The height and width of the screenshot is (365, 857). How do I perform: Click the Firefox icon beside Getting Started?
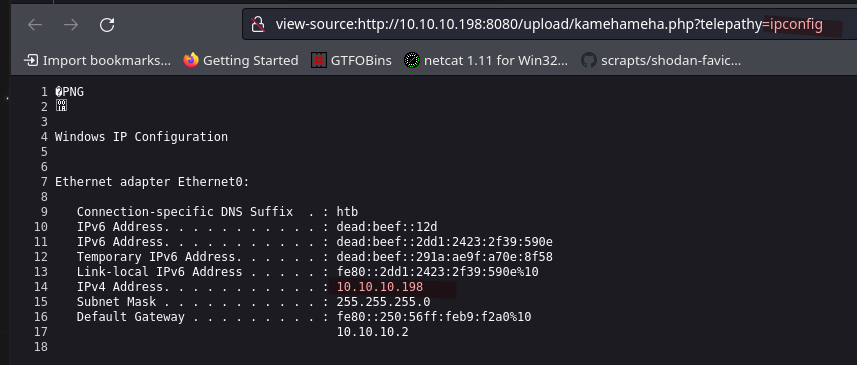coord(191,60)
